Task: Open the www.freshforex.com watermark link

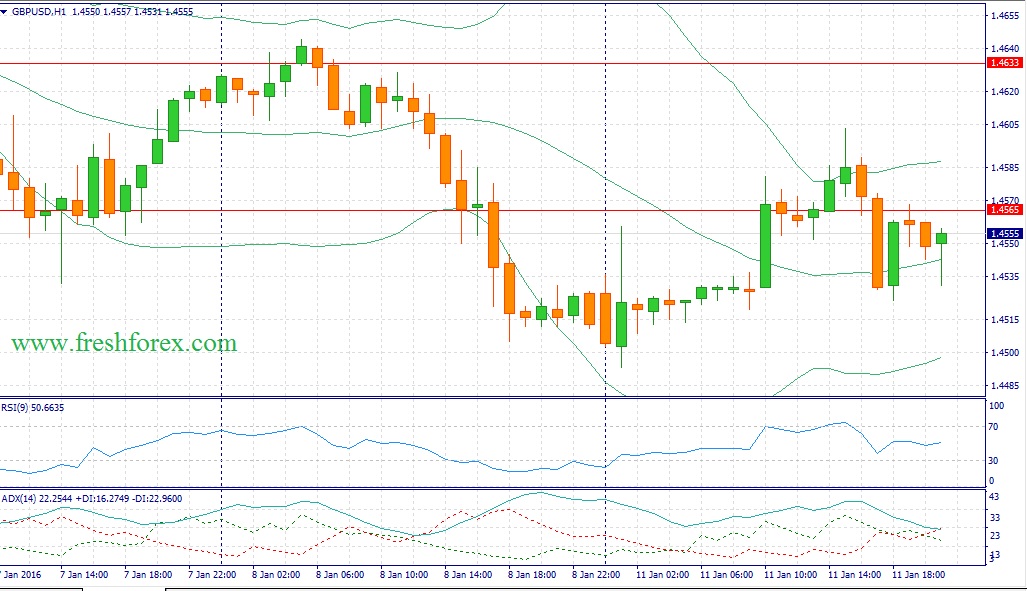Action: (x=124, y=343)
